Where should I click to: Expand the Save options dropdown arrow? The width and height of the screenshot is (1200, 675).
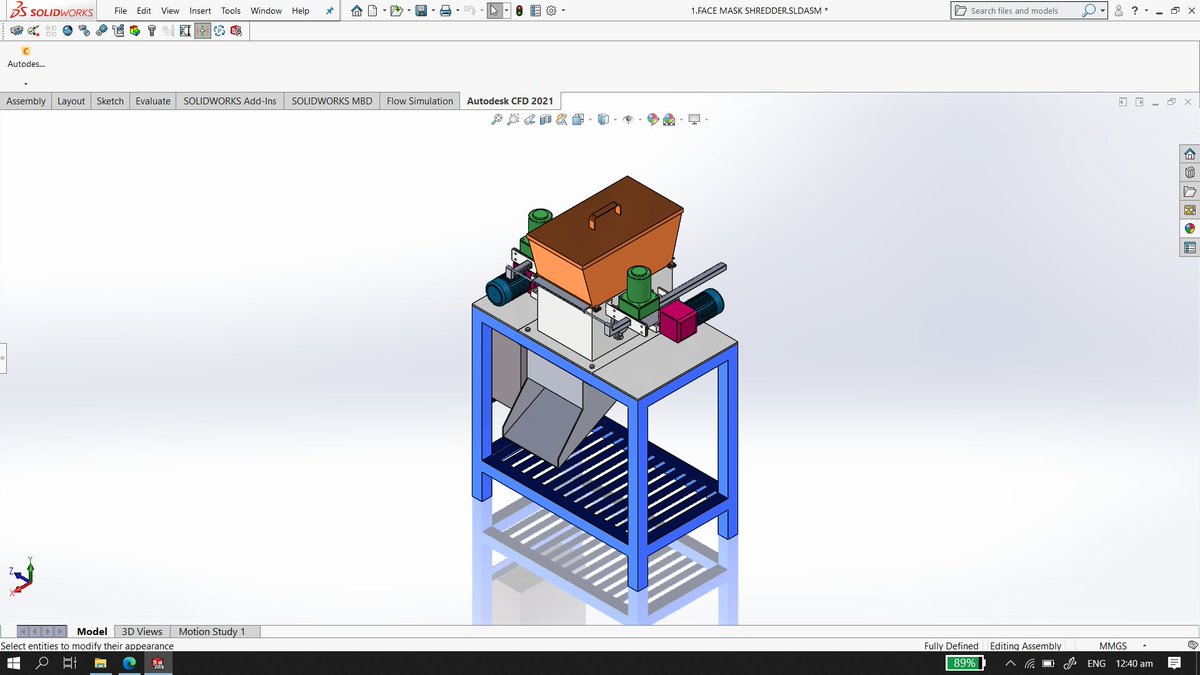coord(432,11)
